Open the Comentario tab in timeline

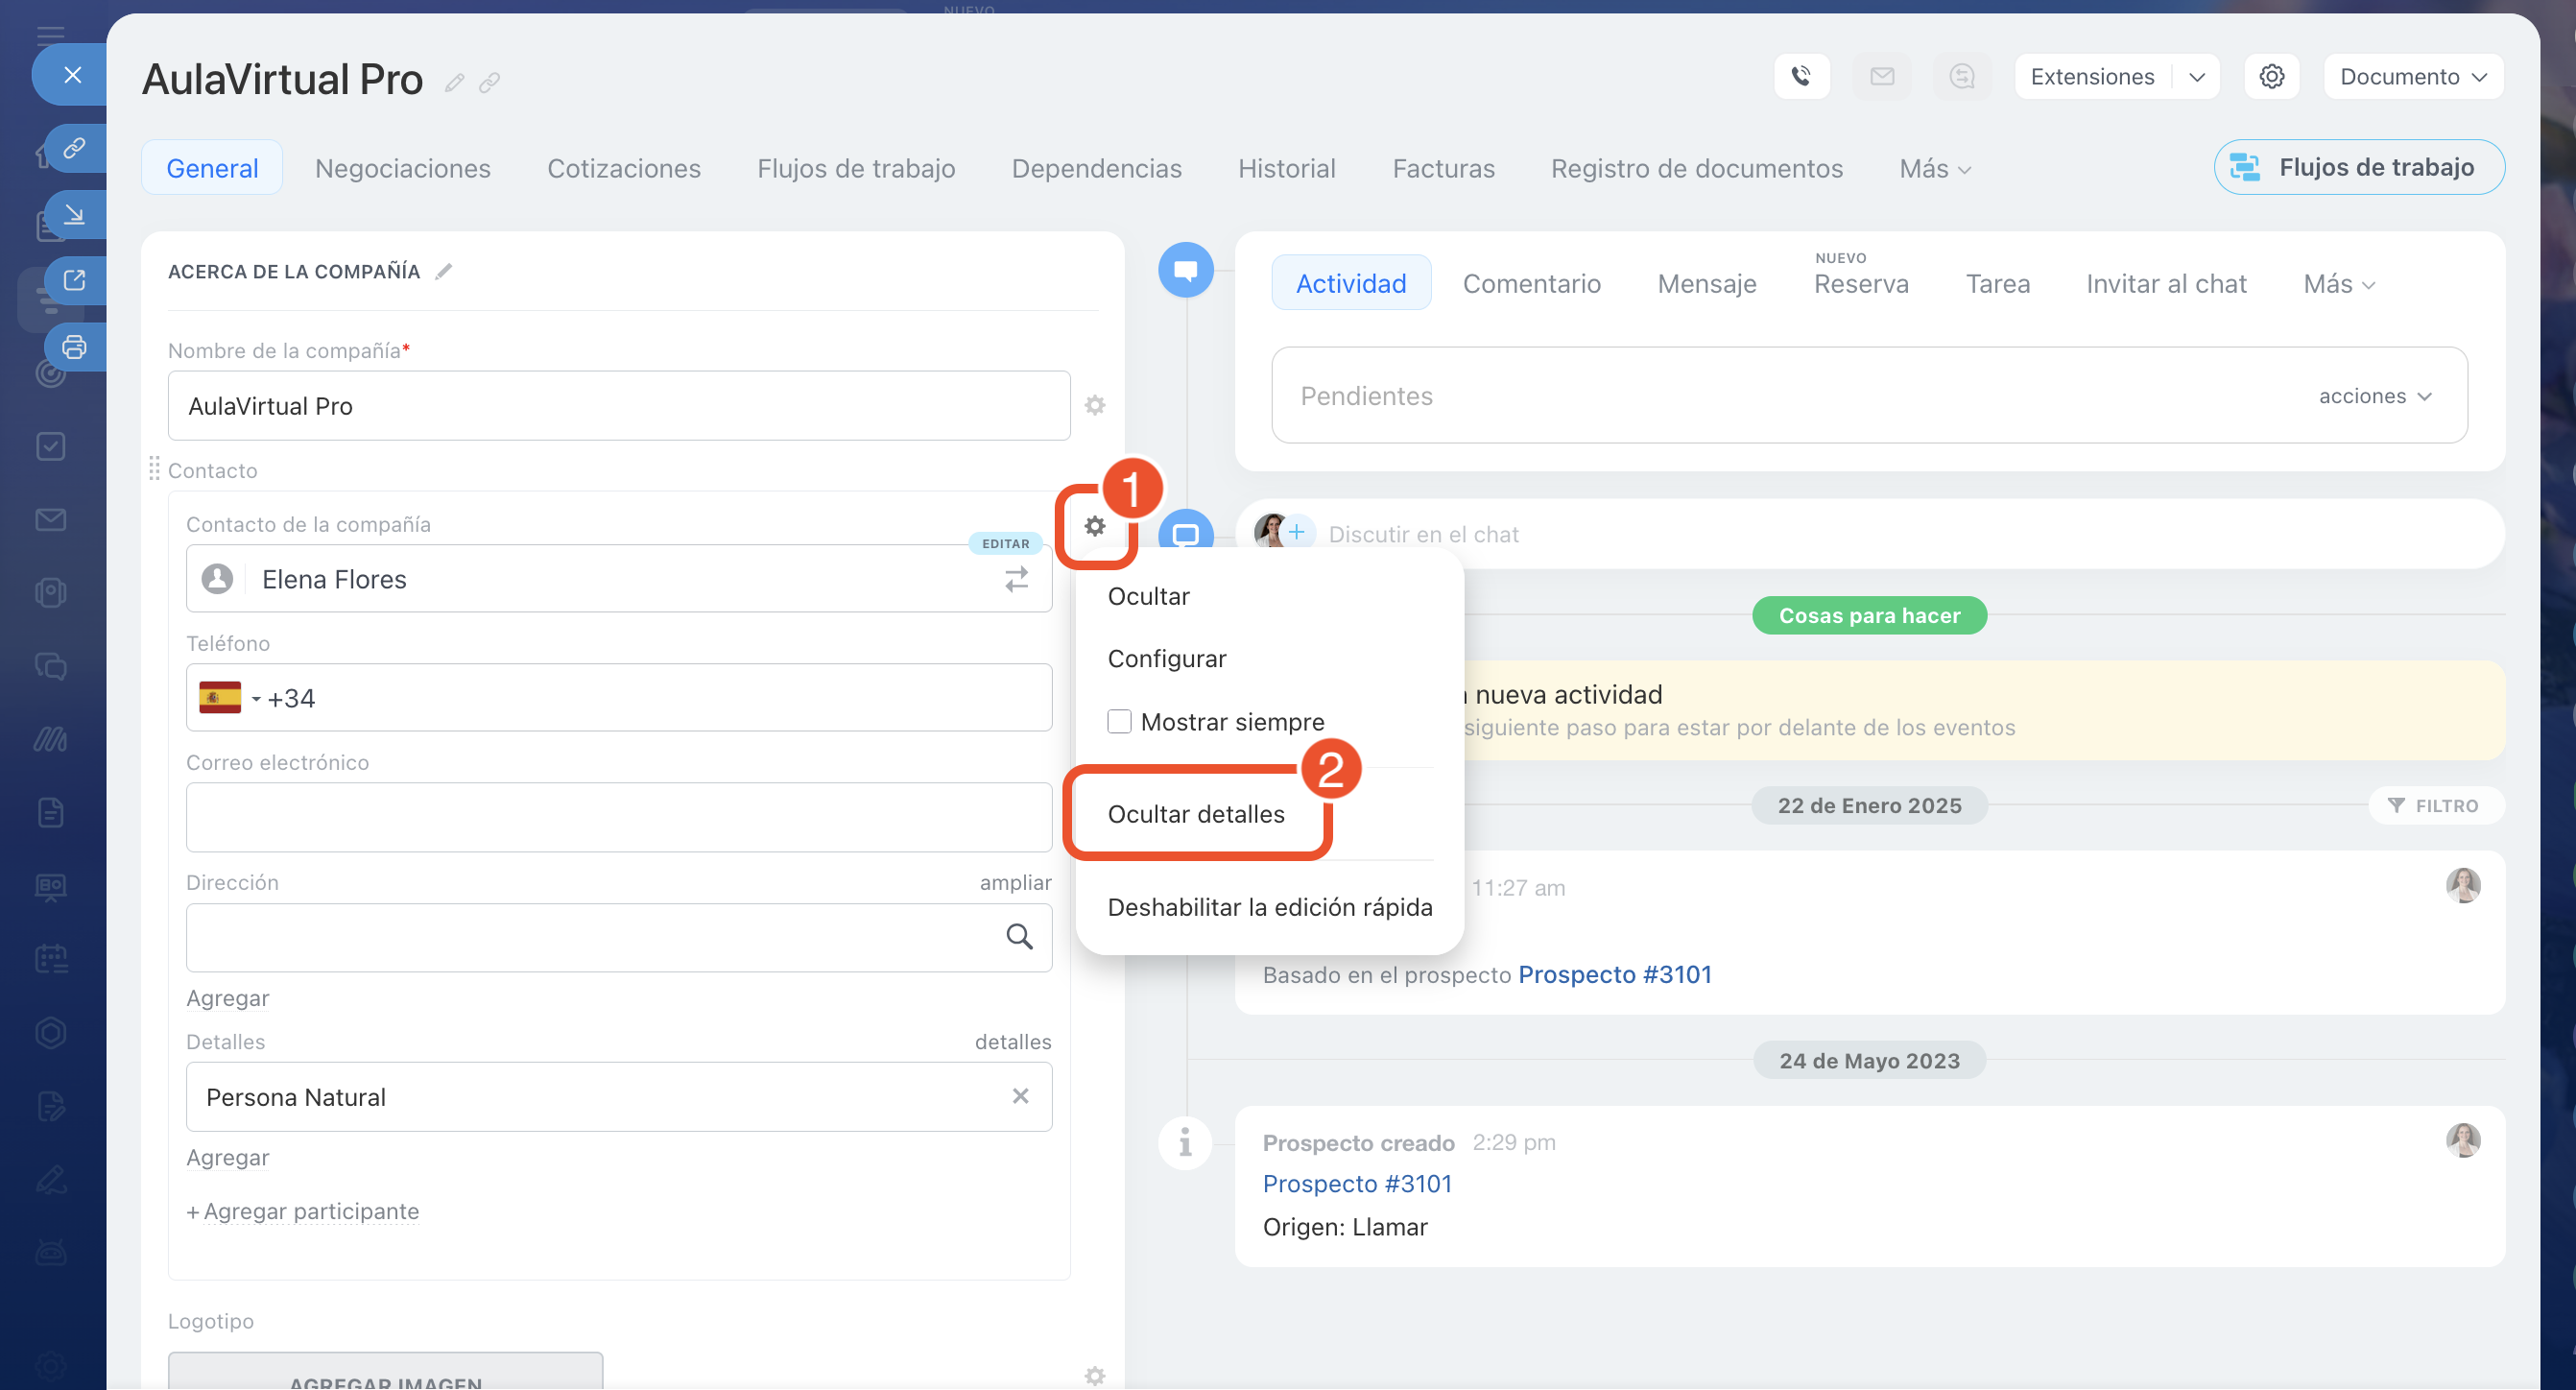tap(1531, 284)
